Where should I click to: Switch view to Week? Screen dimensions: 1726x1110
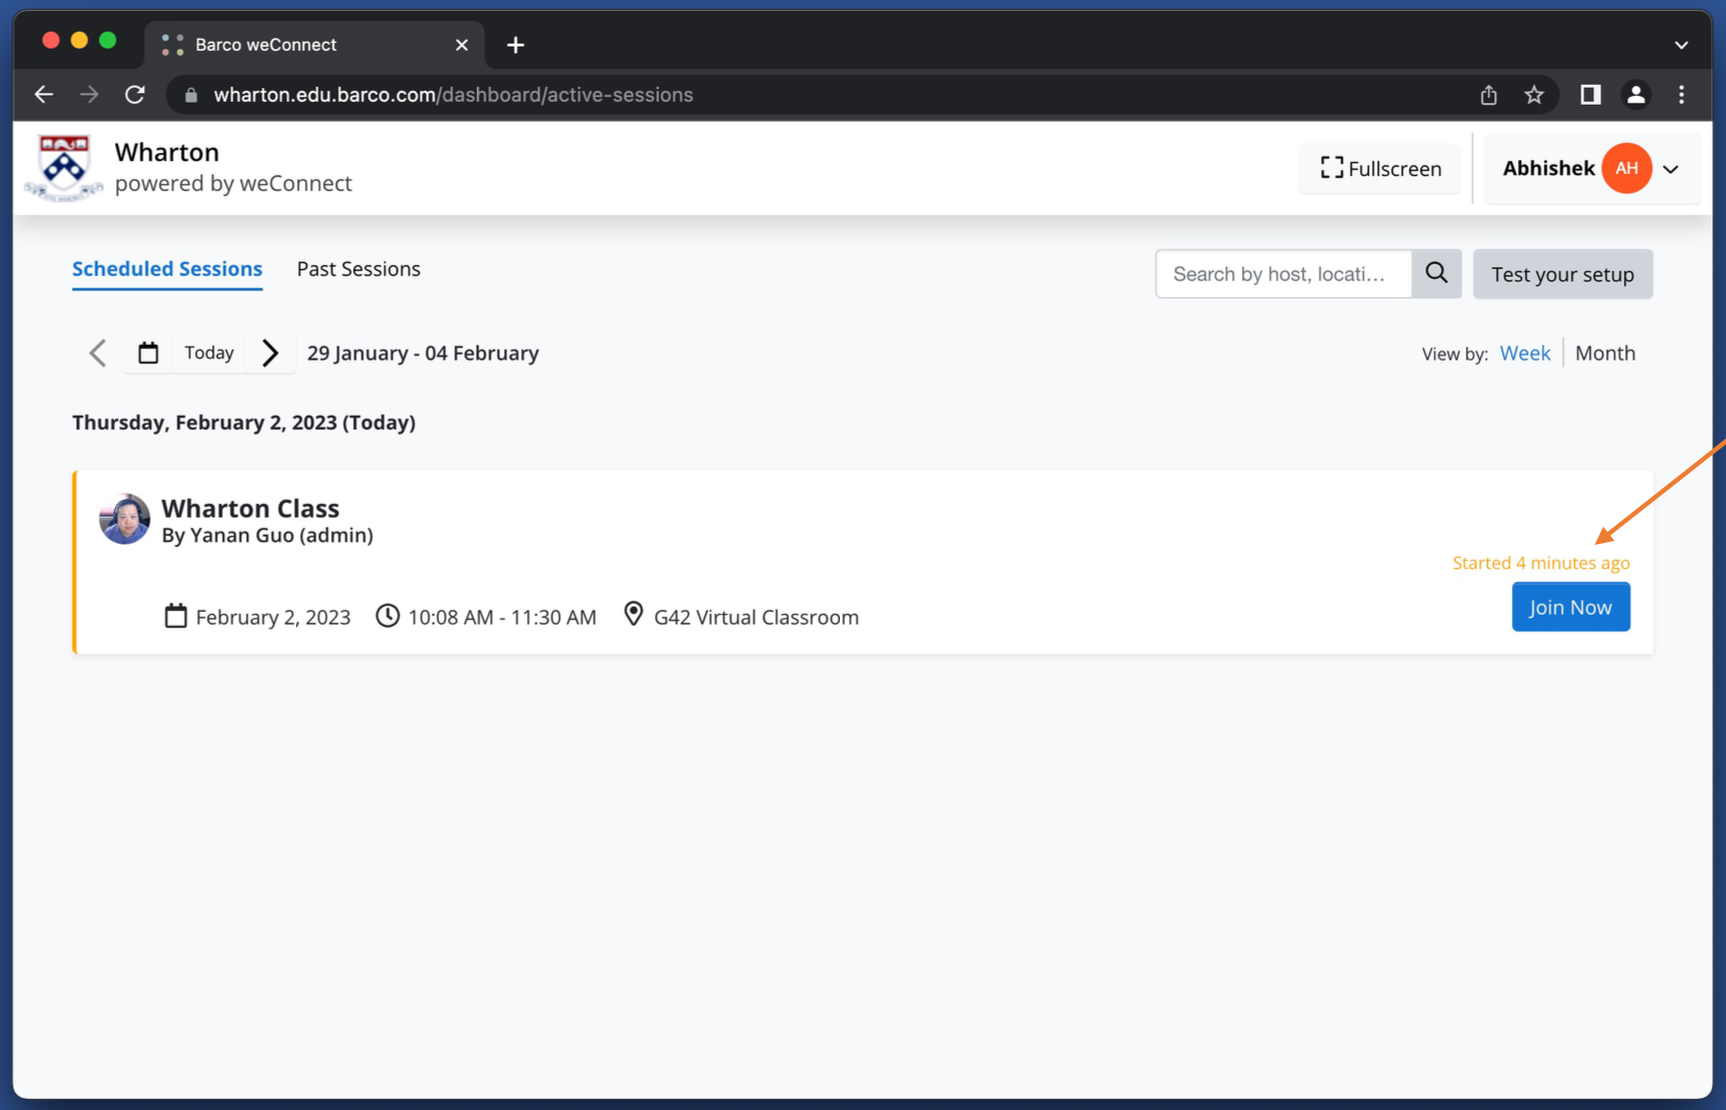click(x=1525, y=353)
